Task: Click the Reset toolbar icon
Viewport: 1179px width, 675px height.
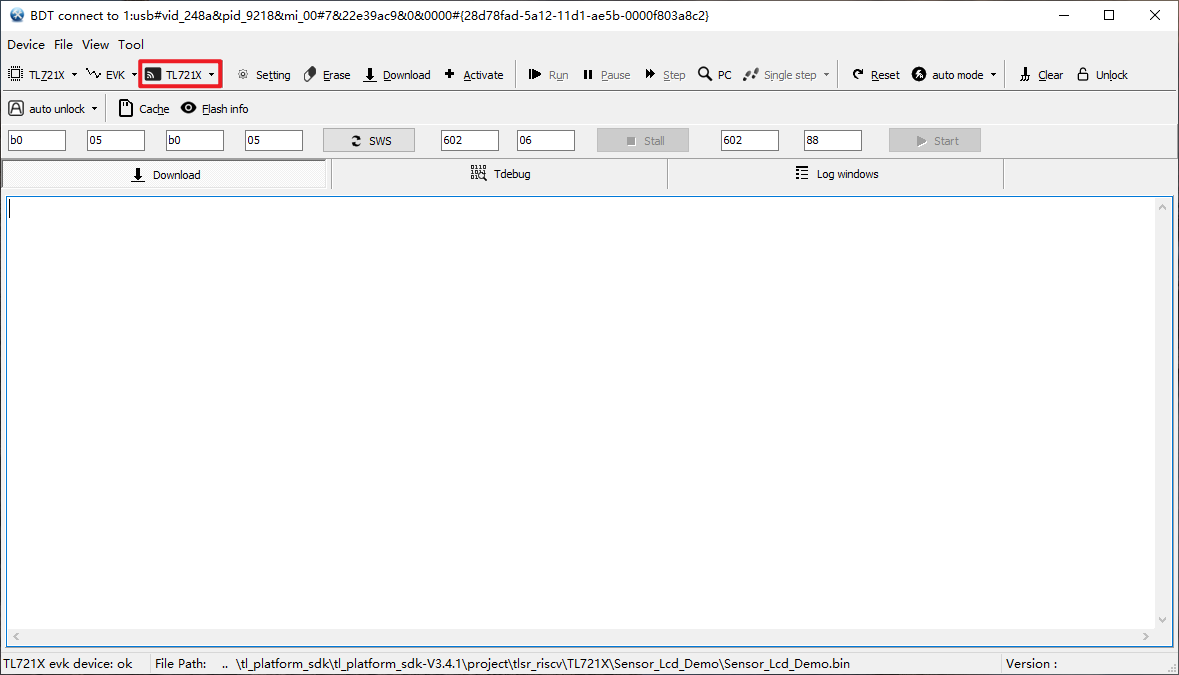Action: (858, 75)
